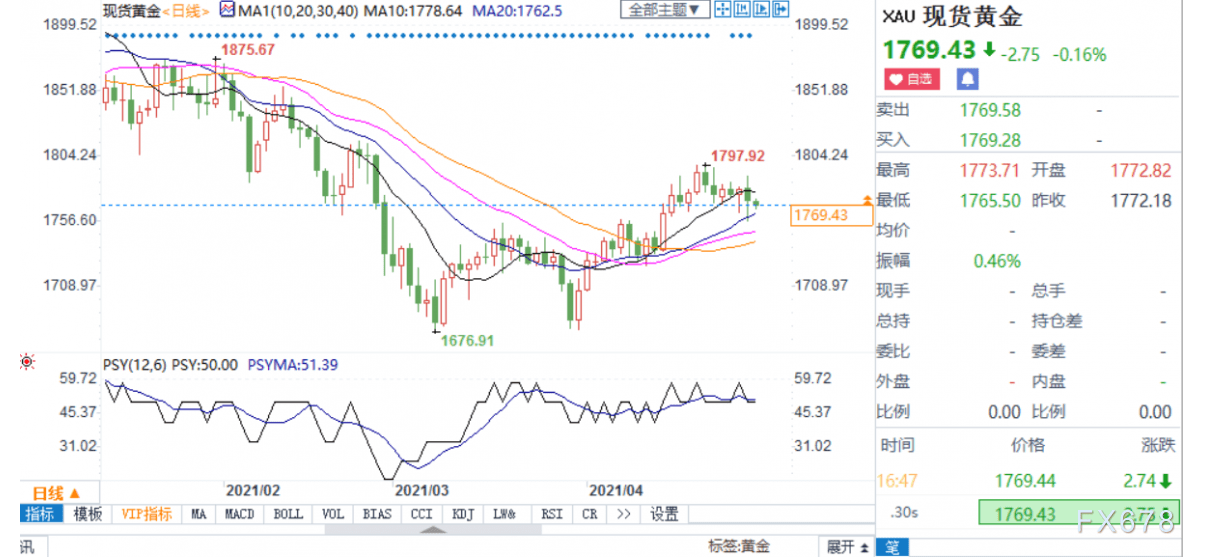
Task: Click the chart range measurement icon
Action: (742, 9)
